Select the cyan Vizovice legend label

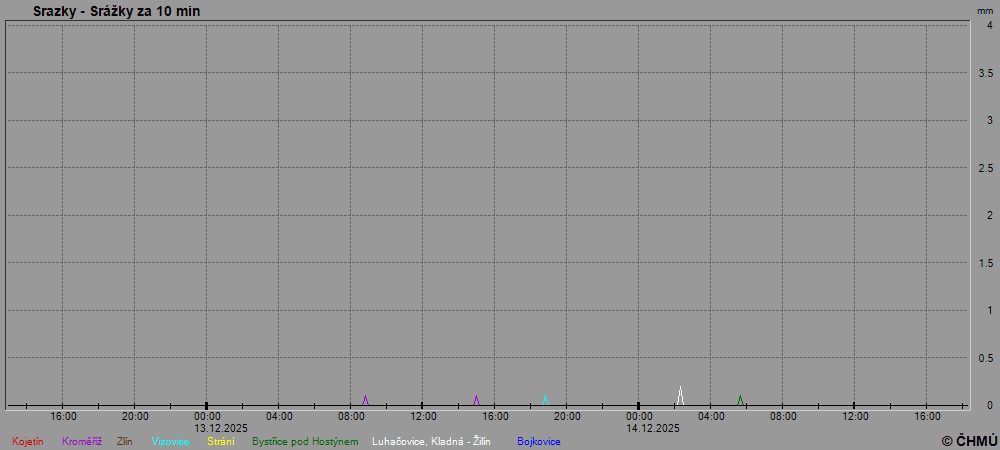(x=170, y=441)
